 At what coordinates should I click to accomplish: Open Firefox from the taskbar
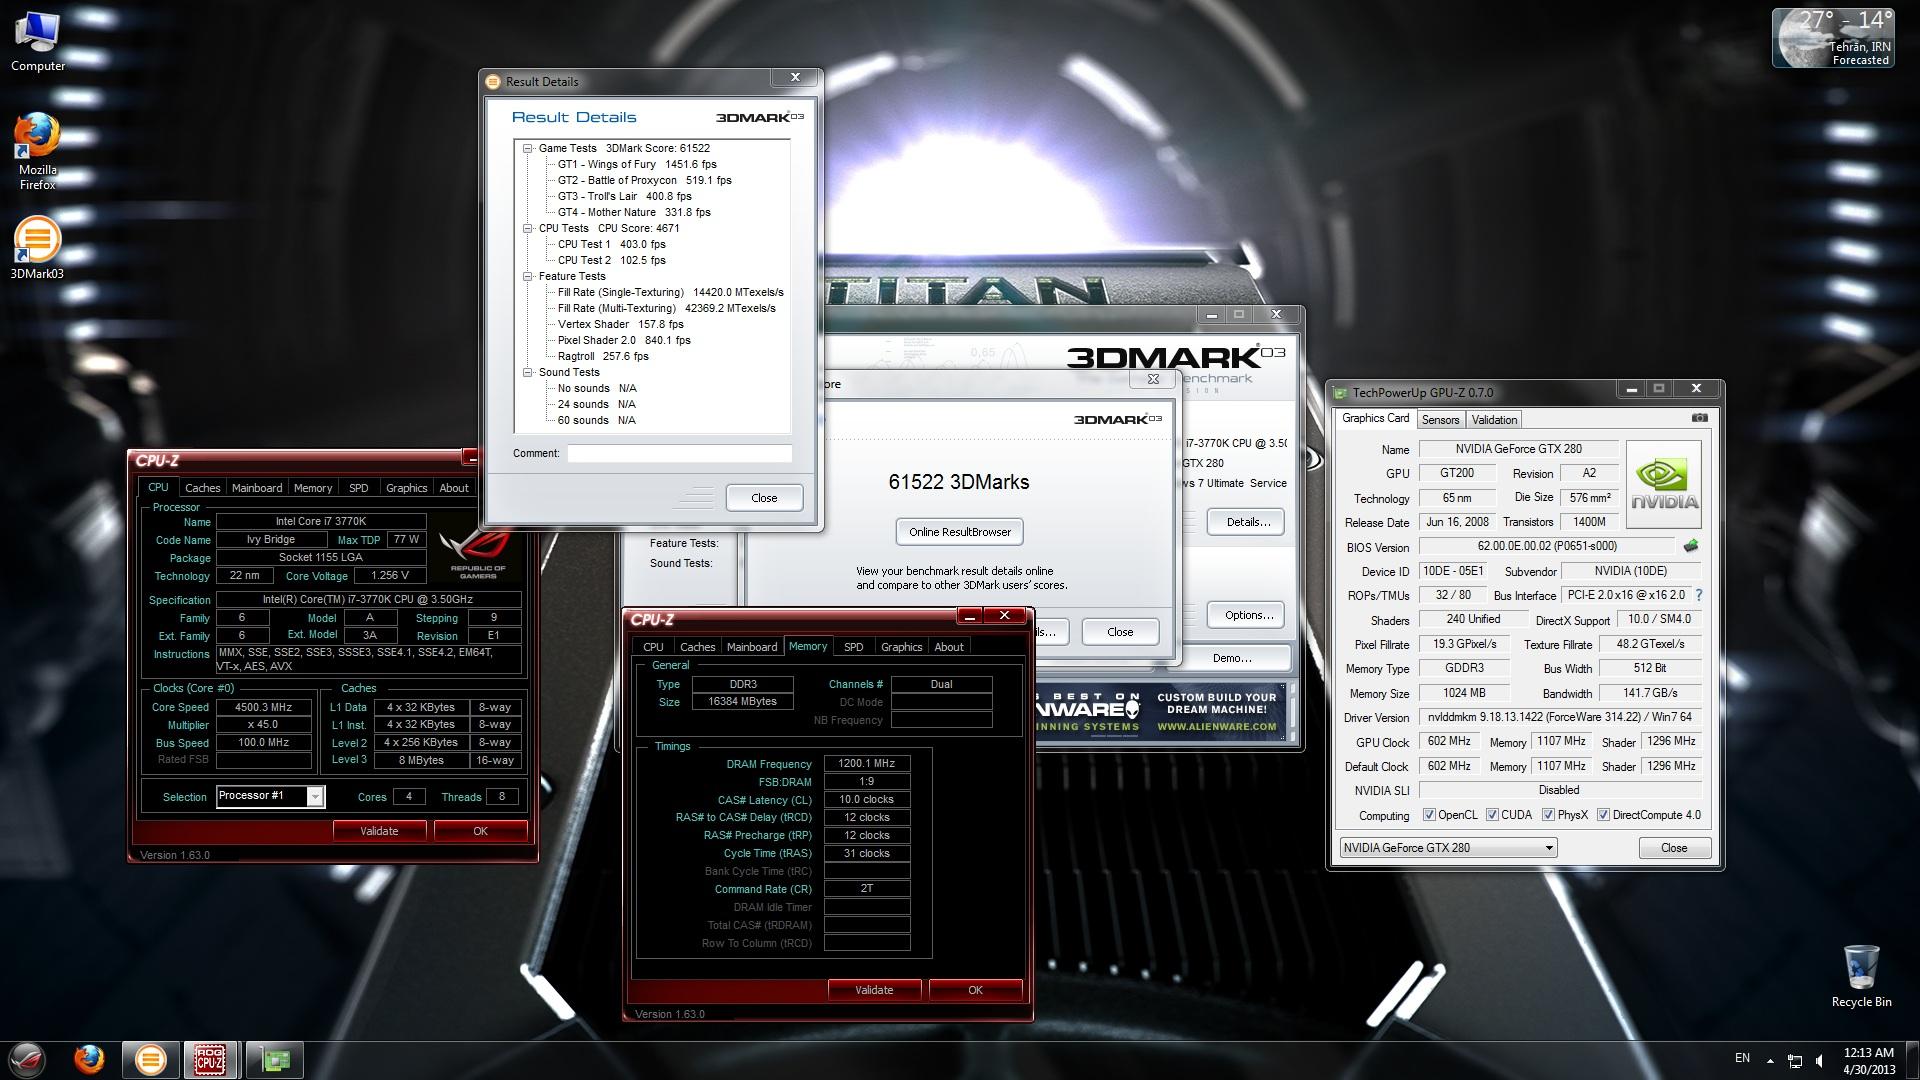[89, 1059]
